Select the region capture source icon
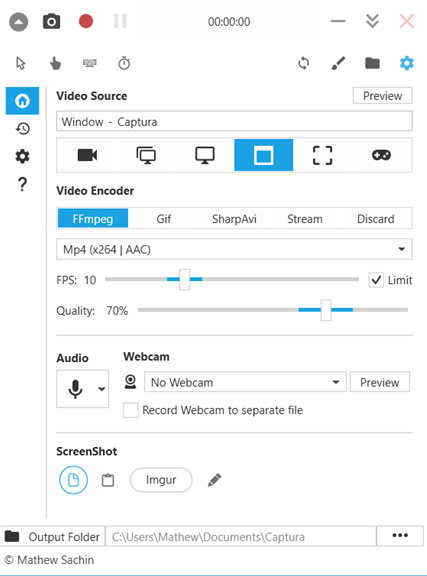427x576 pixels. 323,155
